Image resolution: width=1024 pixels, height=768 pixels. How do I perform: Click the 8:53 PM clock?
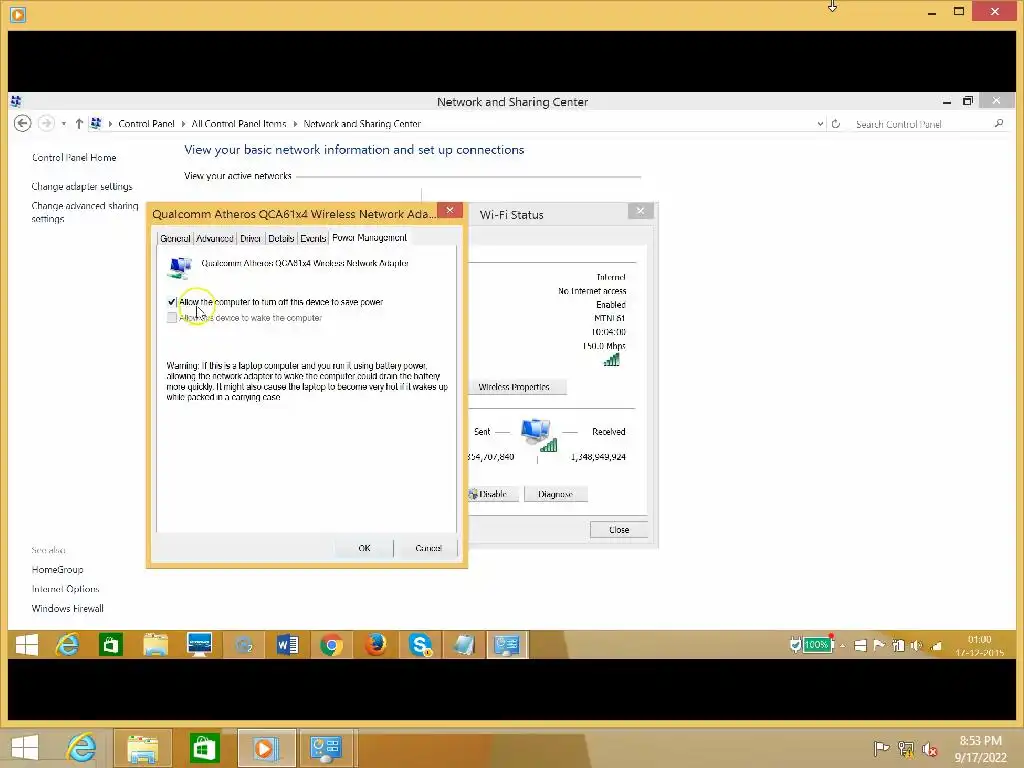tap(980, 741)
